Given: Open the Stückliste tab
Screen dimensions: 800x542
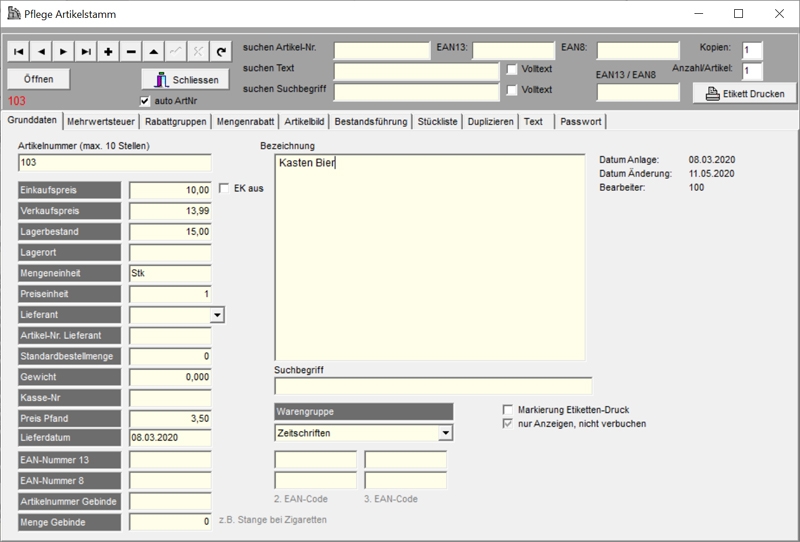Looking at the screenshot, I should pyautogui.click(x=438, y=122).
